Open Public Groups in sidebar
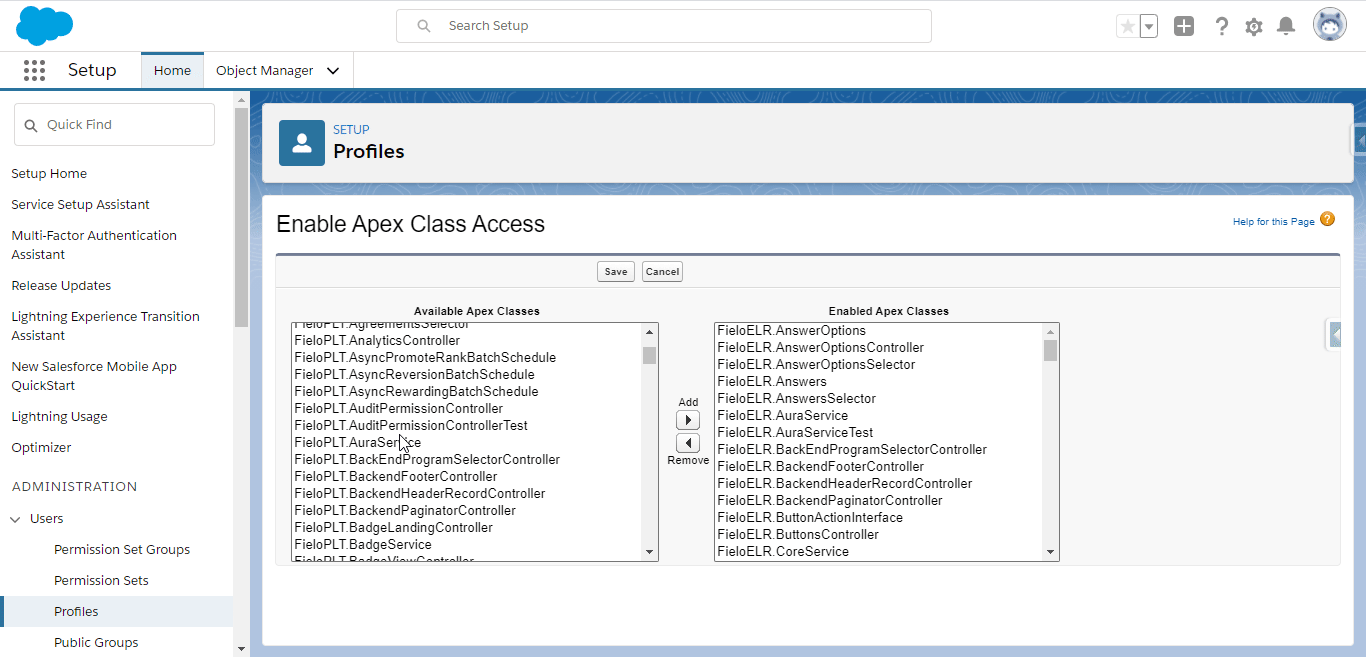The width and height of the screenshot is (1366, 657). click(x=96, y=643)
